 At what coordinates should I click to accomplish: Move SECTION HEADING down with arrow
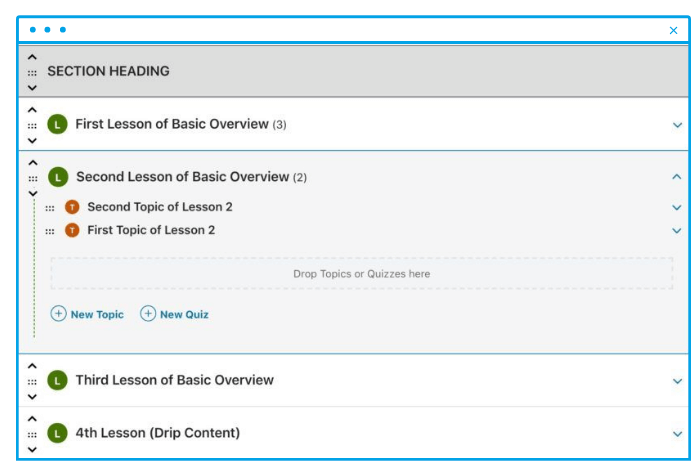point(32,88)
